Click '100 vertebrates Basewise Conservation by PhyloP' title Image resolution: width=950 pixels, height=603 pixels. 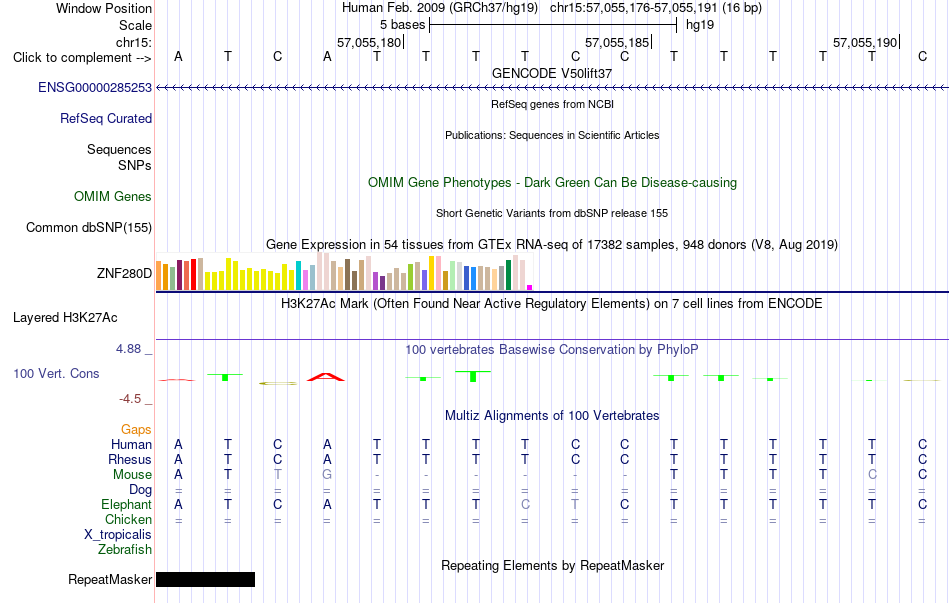pyautogui.click(x=552, y=350)
